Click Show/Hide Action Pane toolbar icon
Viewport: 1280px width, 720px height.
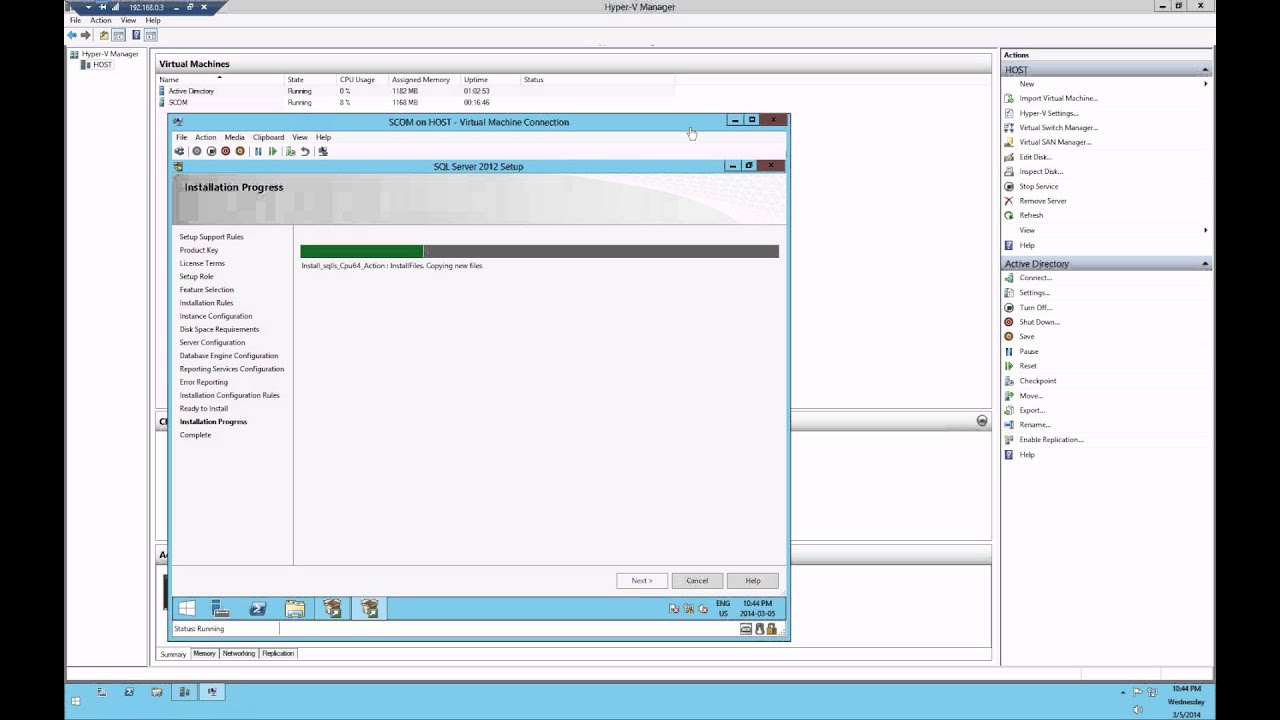pyautogui.click(x=151, y=35)
